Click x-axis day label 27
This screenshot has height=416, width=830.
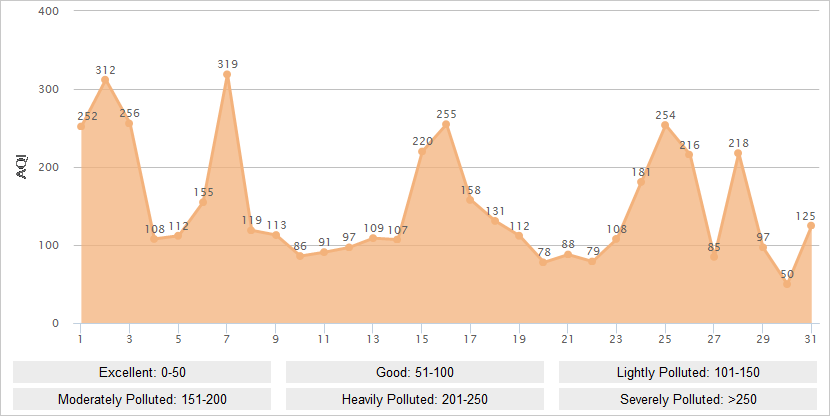tap(714, 339)
